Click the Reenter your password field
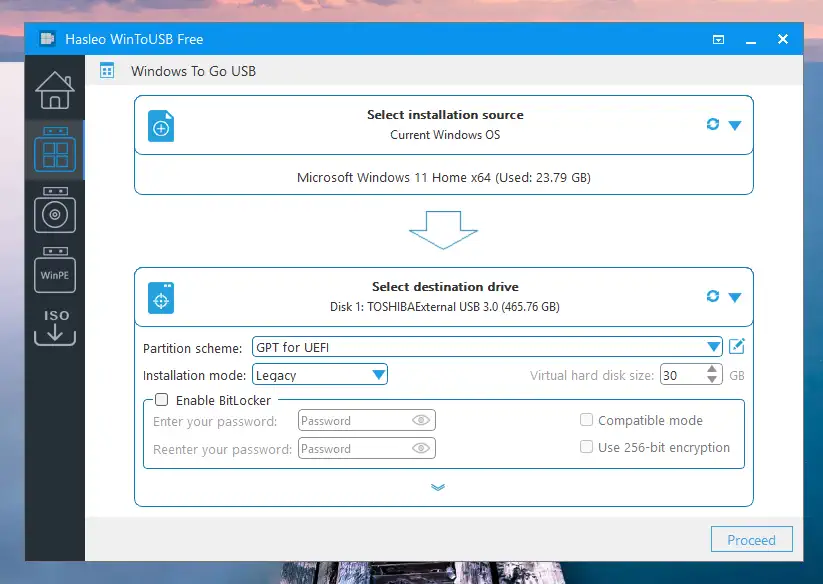The height and width of the screenshot is (584, 823). pos(366,448)
